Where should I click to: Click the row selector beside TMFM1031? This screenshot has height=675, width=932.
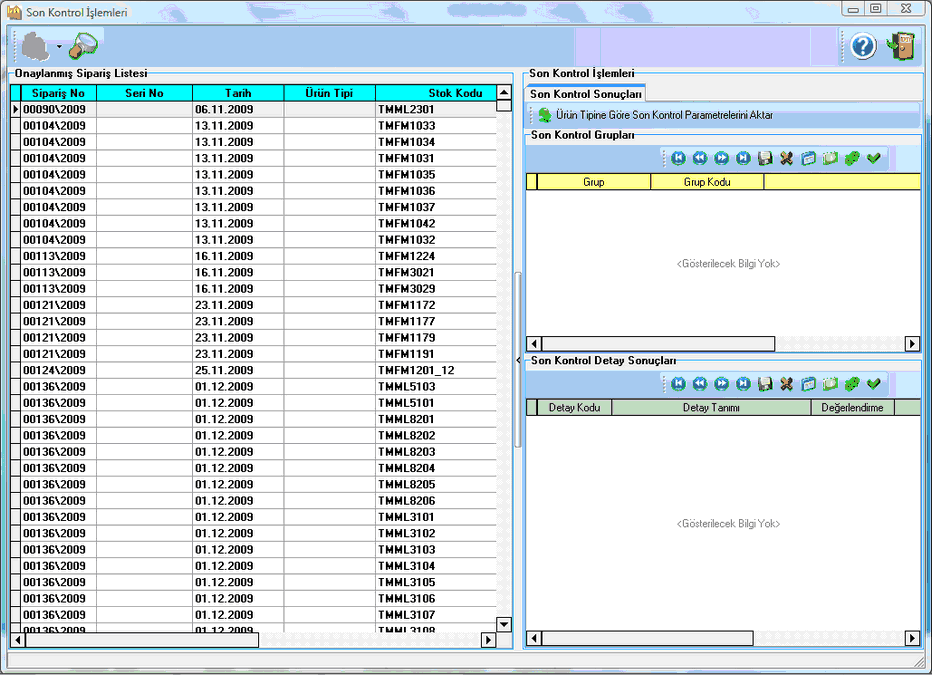click(x=15, y=159)
